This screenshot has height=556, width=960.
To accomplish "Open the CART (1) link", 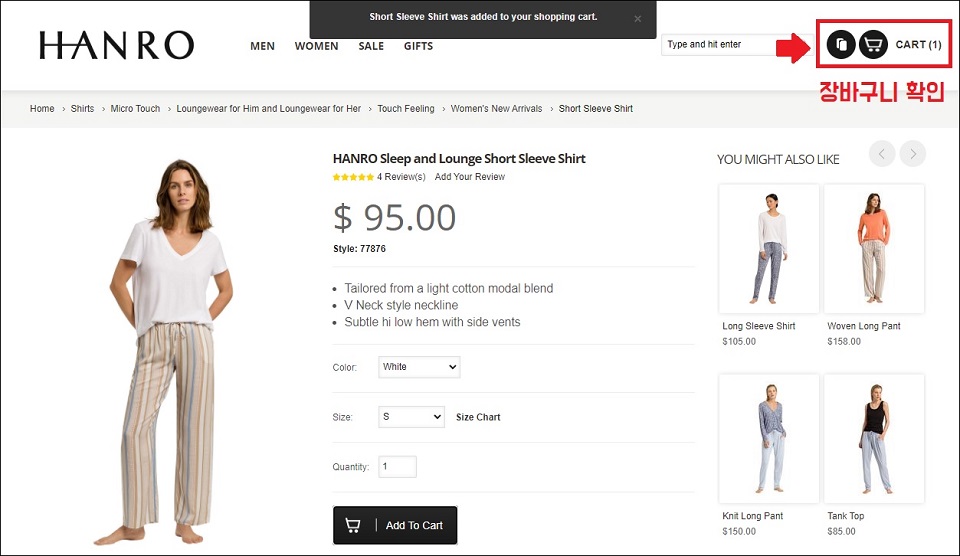I will click(918, 45).
